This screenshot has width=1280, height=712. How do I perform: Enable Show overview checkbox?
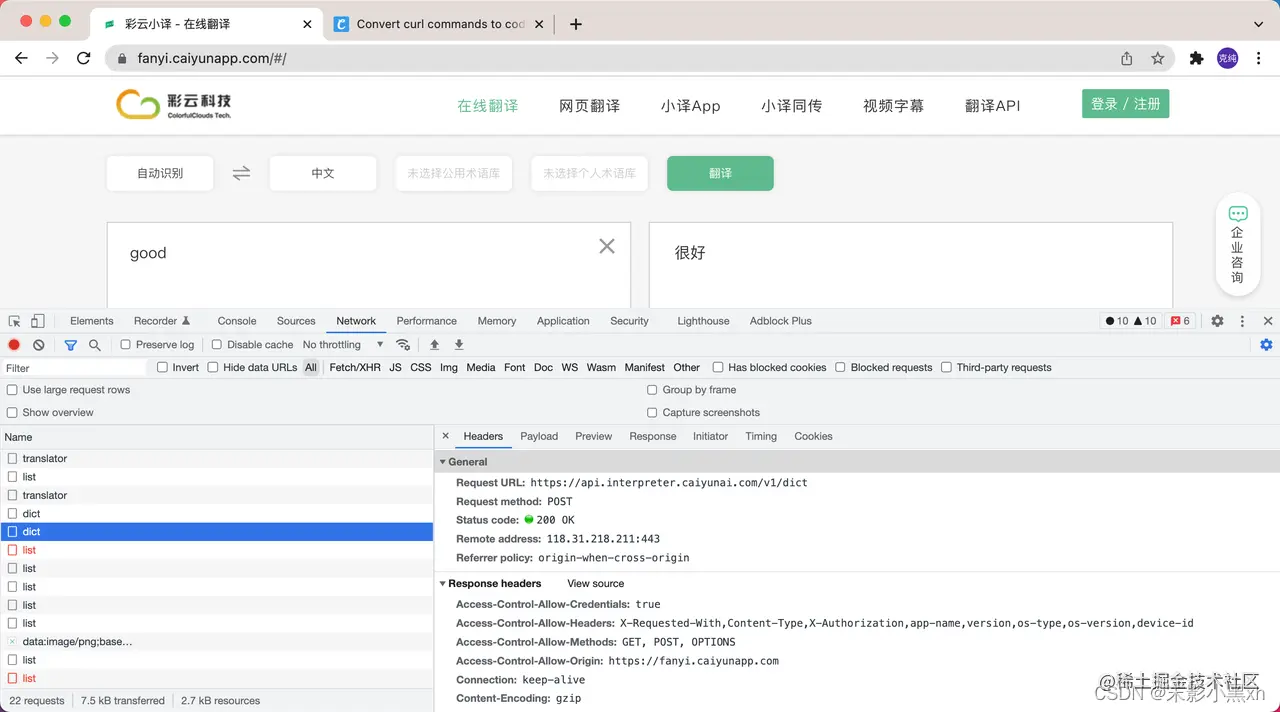pyautogui.click(x=12, y=413)
